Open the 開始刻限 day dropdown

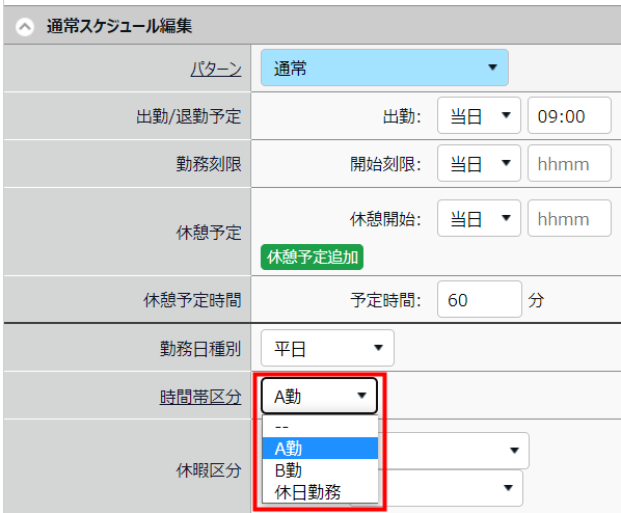(x=478, y=164)
